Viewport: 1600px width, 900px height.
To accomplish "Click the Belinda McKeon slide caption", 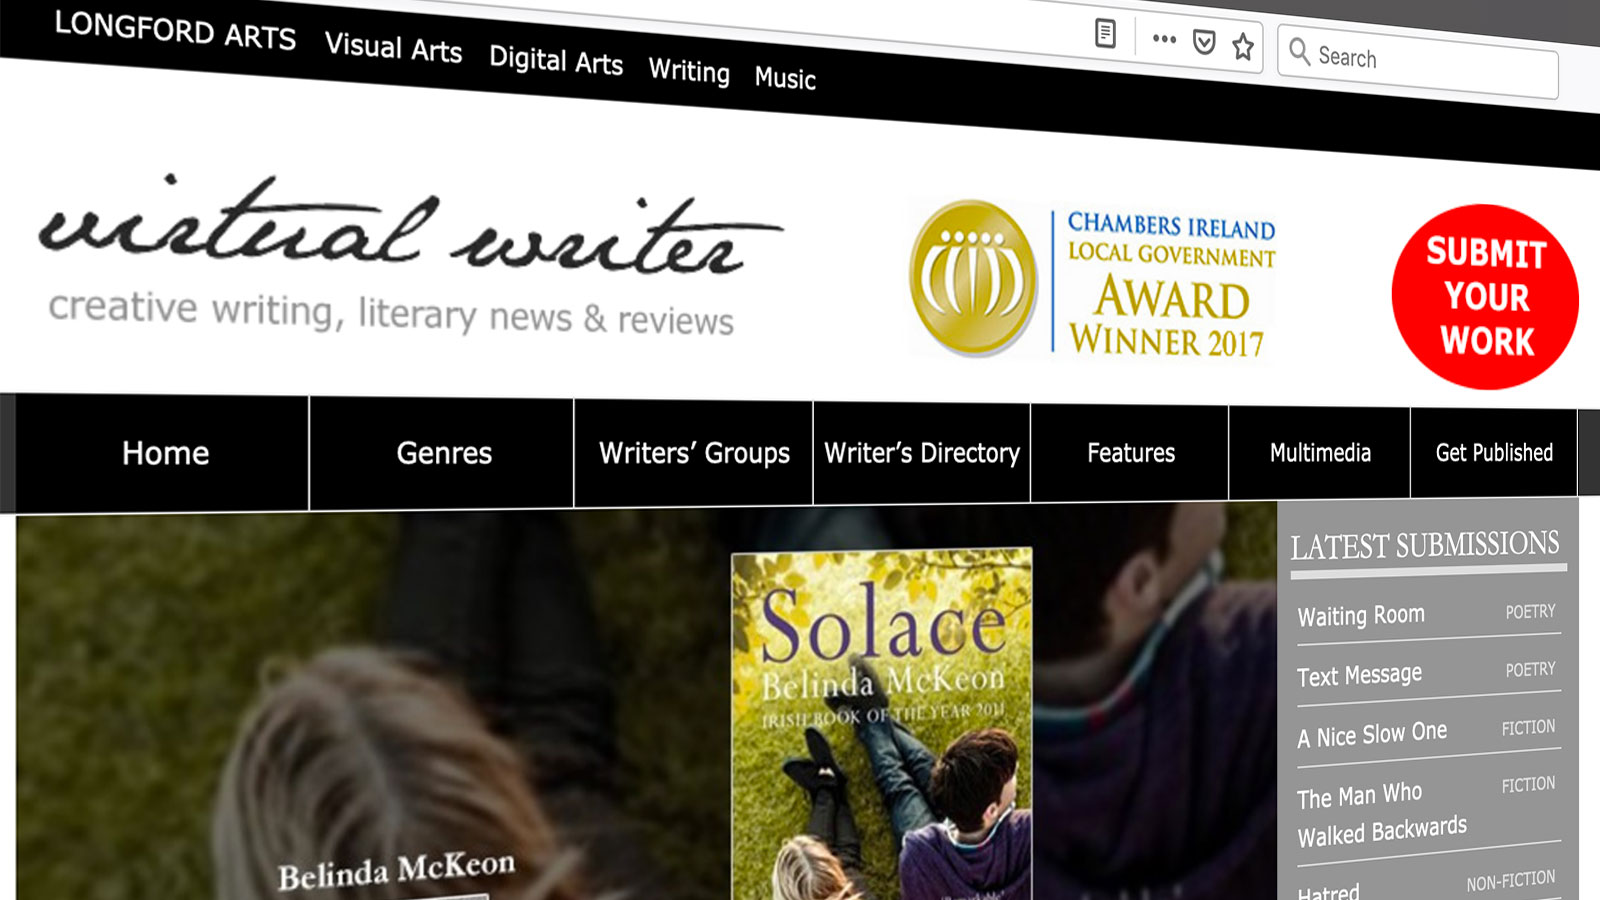I will point(396,870).
